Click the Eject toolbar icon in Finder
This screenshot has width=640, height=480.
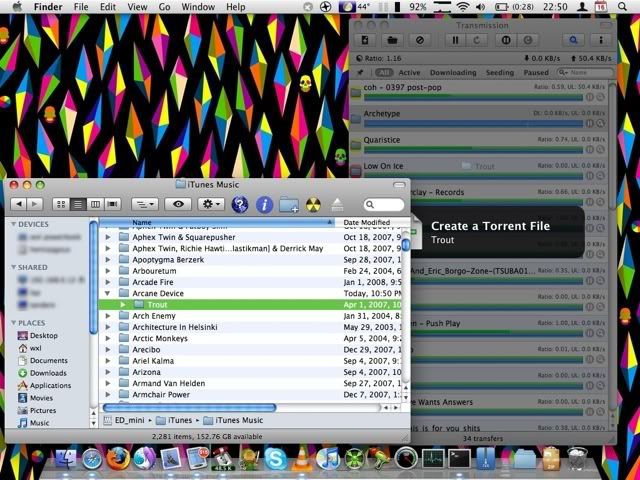tap(337, 204)
